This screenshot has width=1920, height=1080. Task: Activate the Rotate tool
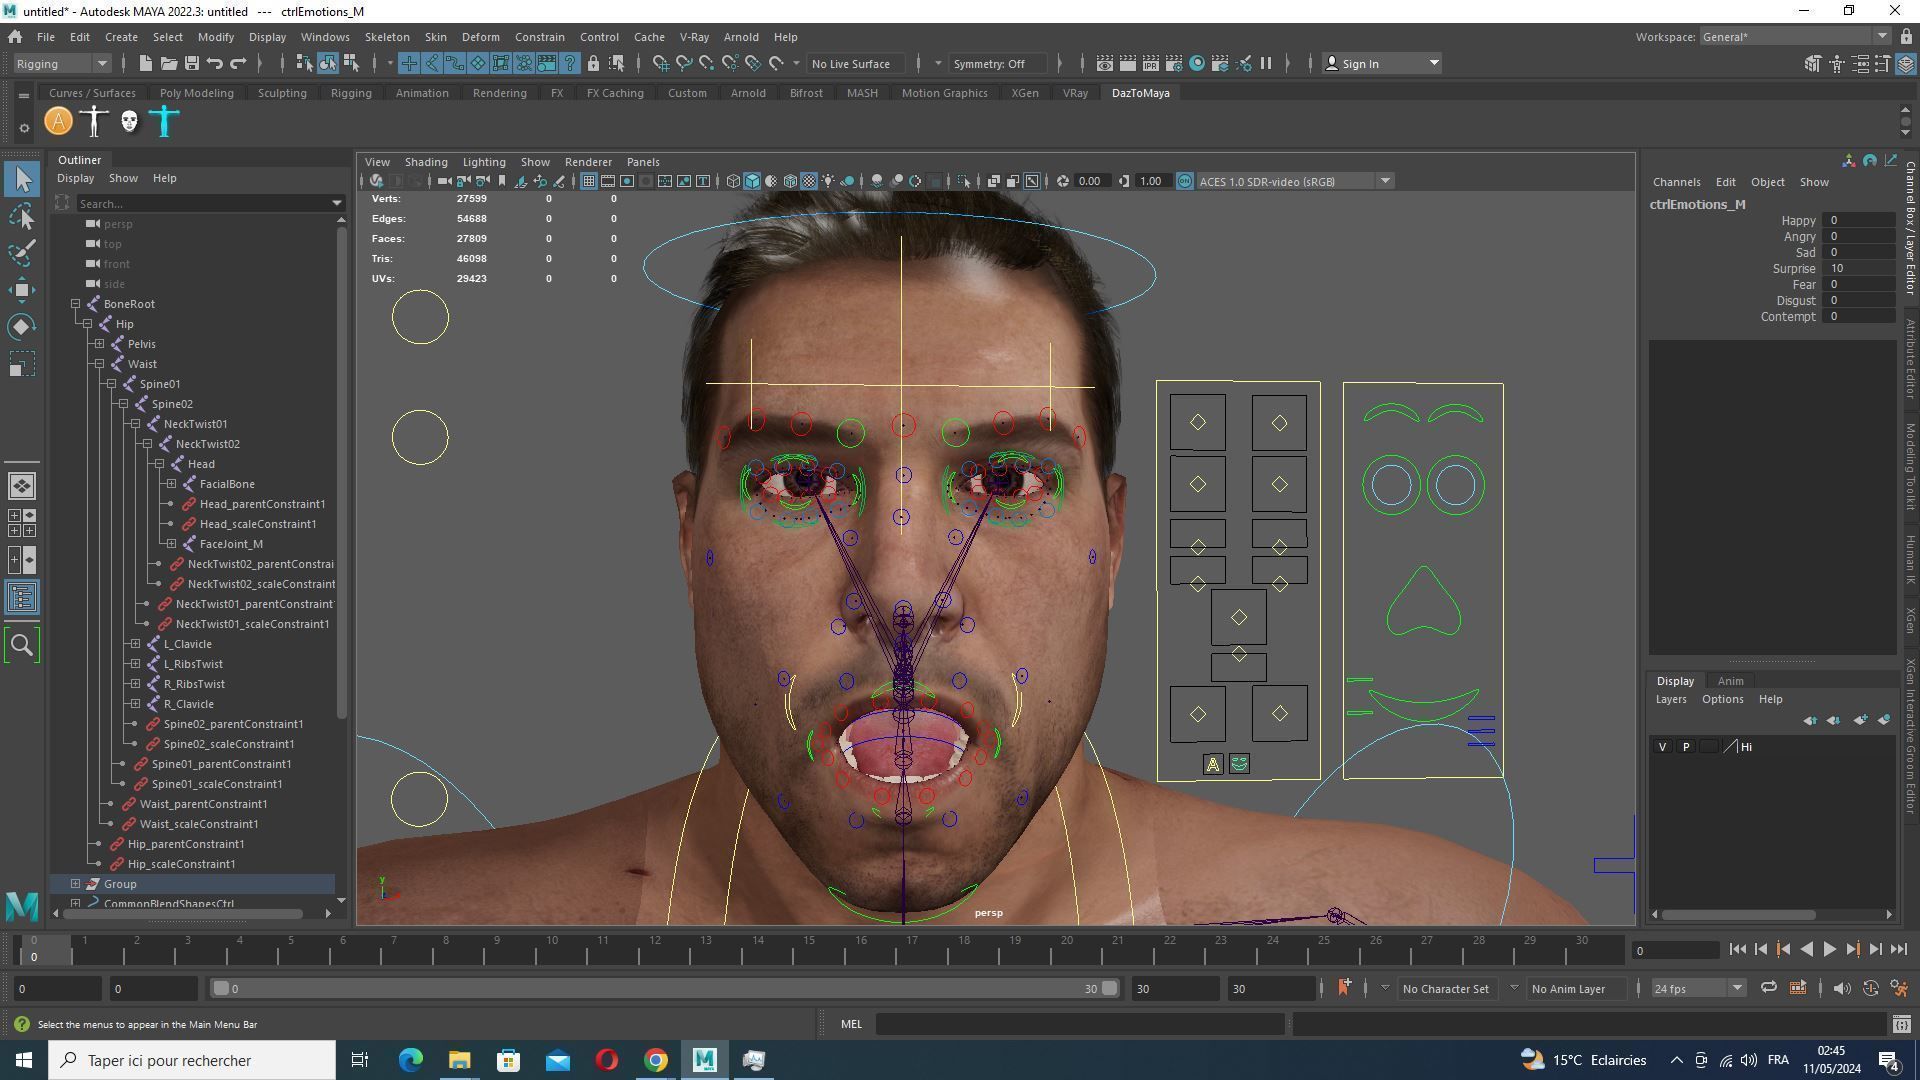coord(22,327)
